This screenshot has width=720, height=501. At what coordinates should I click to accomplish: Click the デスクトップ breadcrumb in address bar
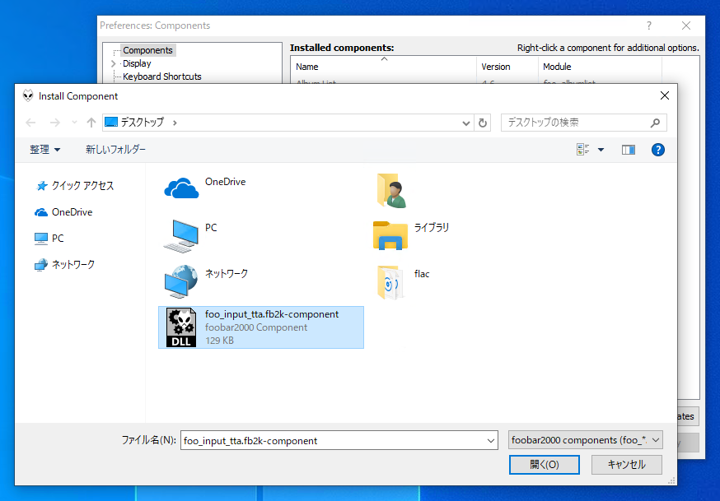point(142,122)
